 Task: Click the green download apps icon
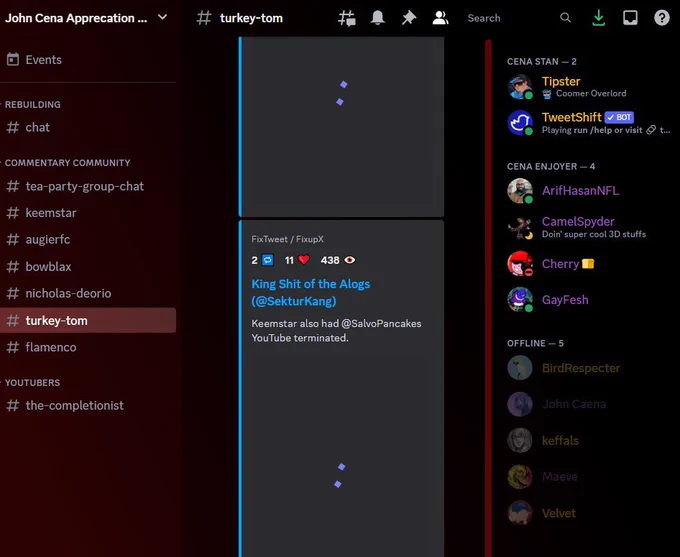point(598,18)
